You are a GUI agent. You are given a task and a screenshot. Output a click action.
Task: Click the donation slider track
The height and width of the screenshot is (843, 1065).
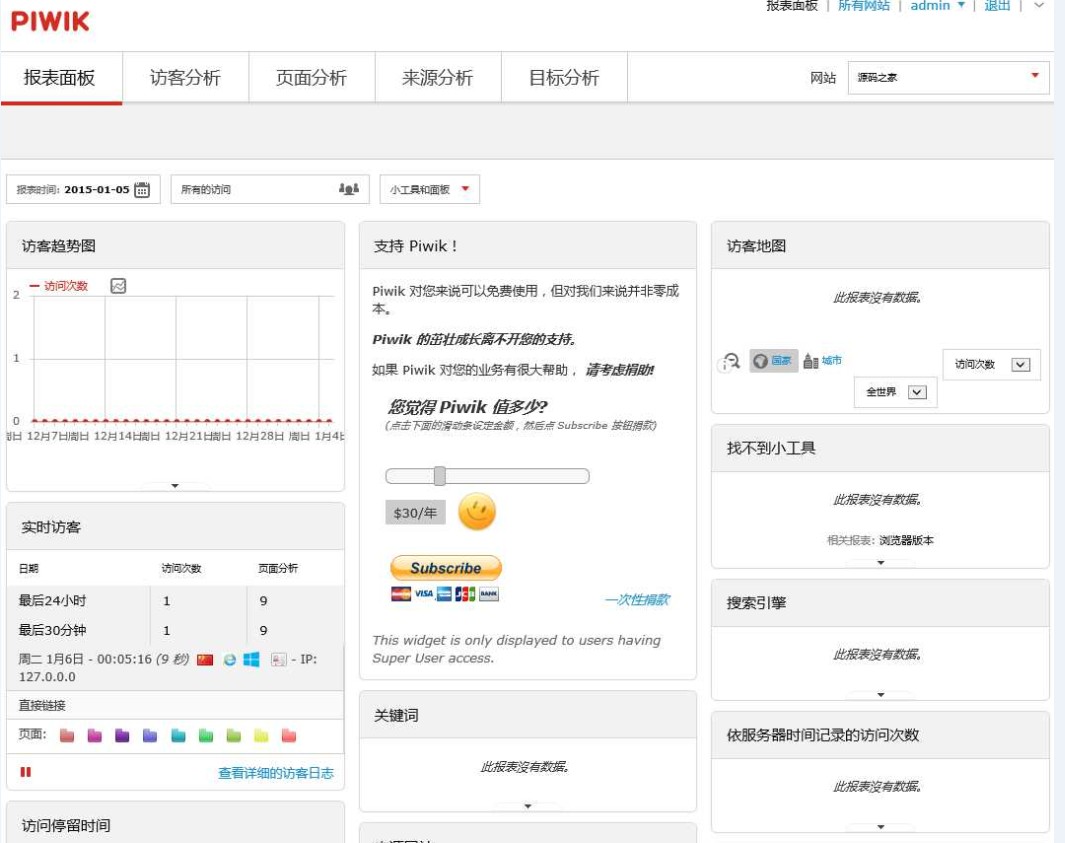(x=487, y=476)
